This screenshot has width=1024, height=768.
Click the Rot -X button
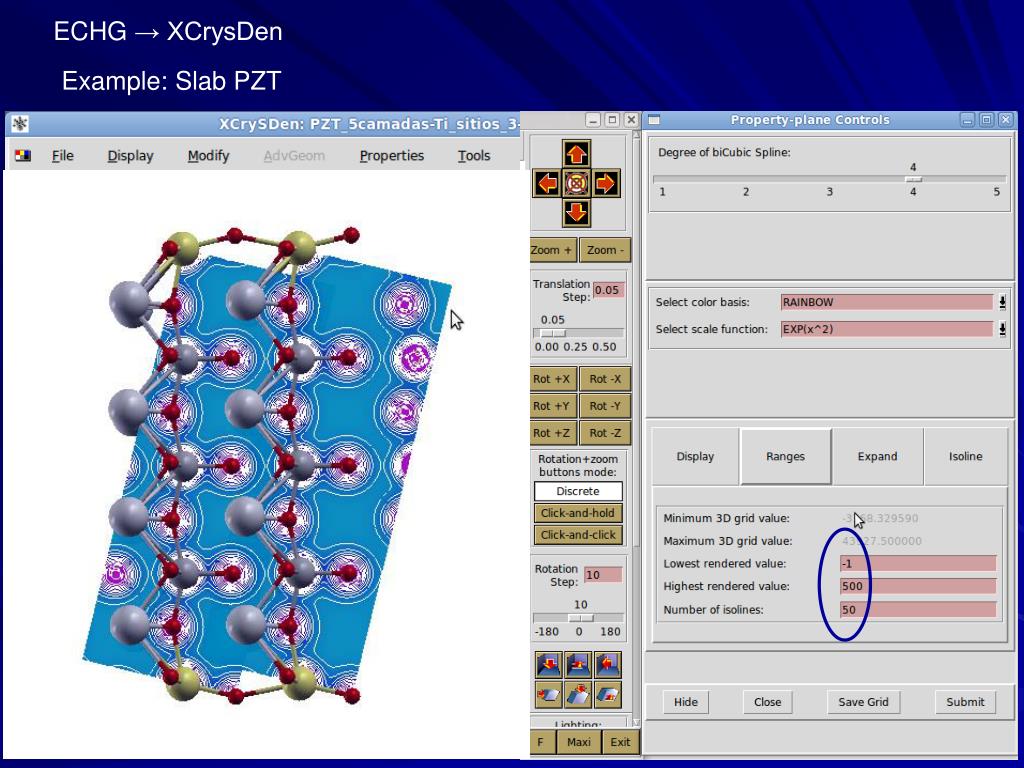pyautogui.click(x=605, y=379)
